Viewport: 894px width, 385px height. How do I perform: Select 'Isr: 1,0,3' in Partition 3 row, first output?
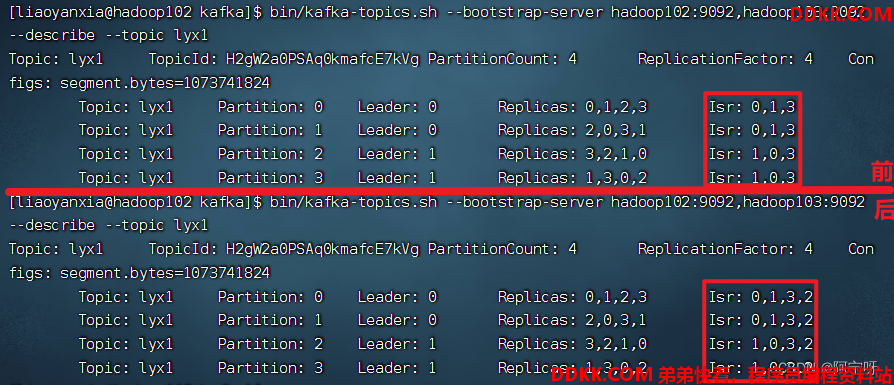[751, 178]
